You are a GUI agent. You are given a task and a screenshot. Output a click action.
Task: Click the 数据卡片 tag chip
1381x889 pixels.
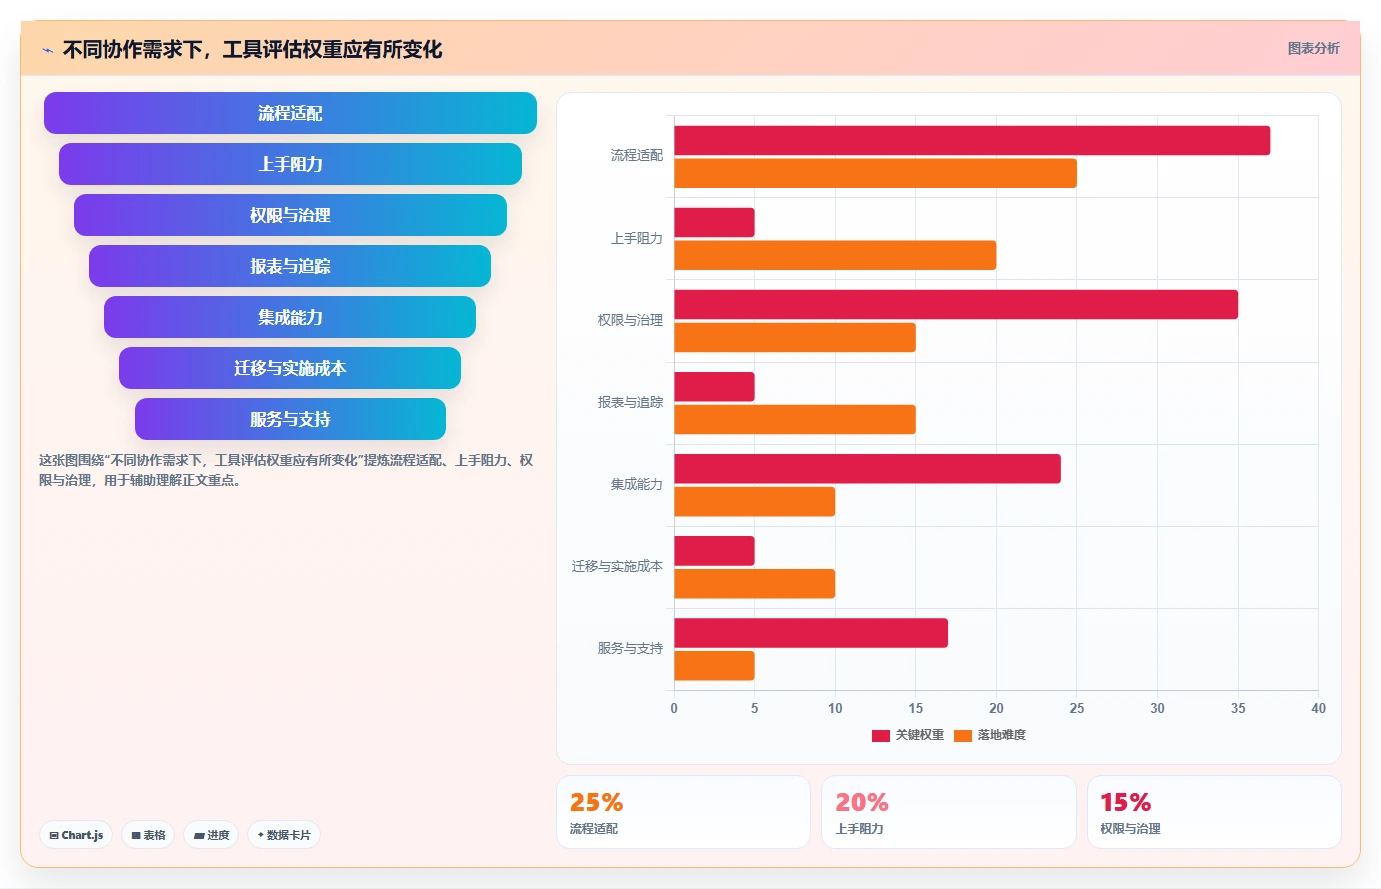tap(284, 835)
